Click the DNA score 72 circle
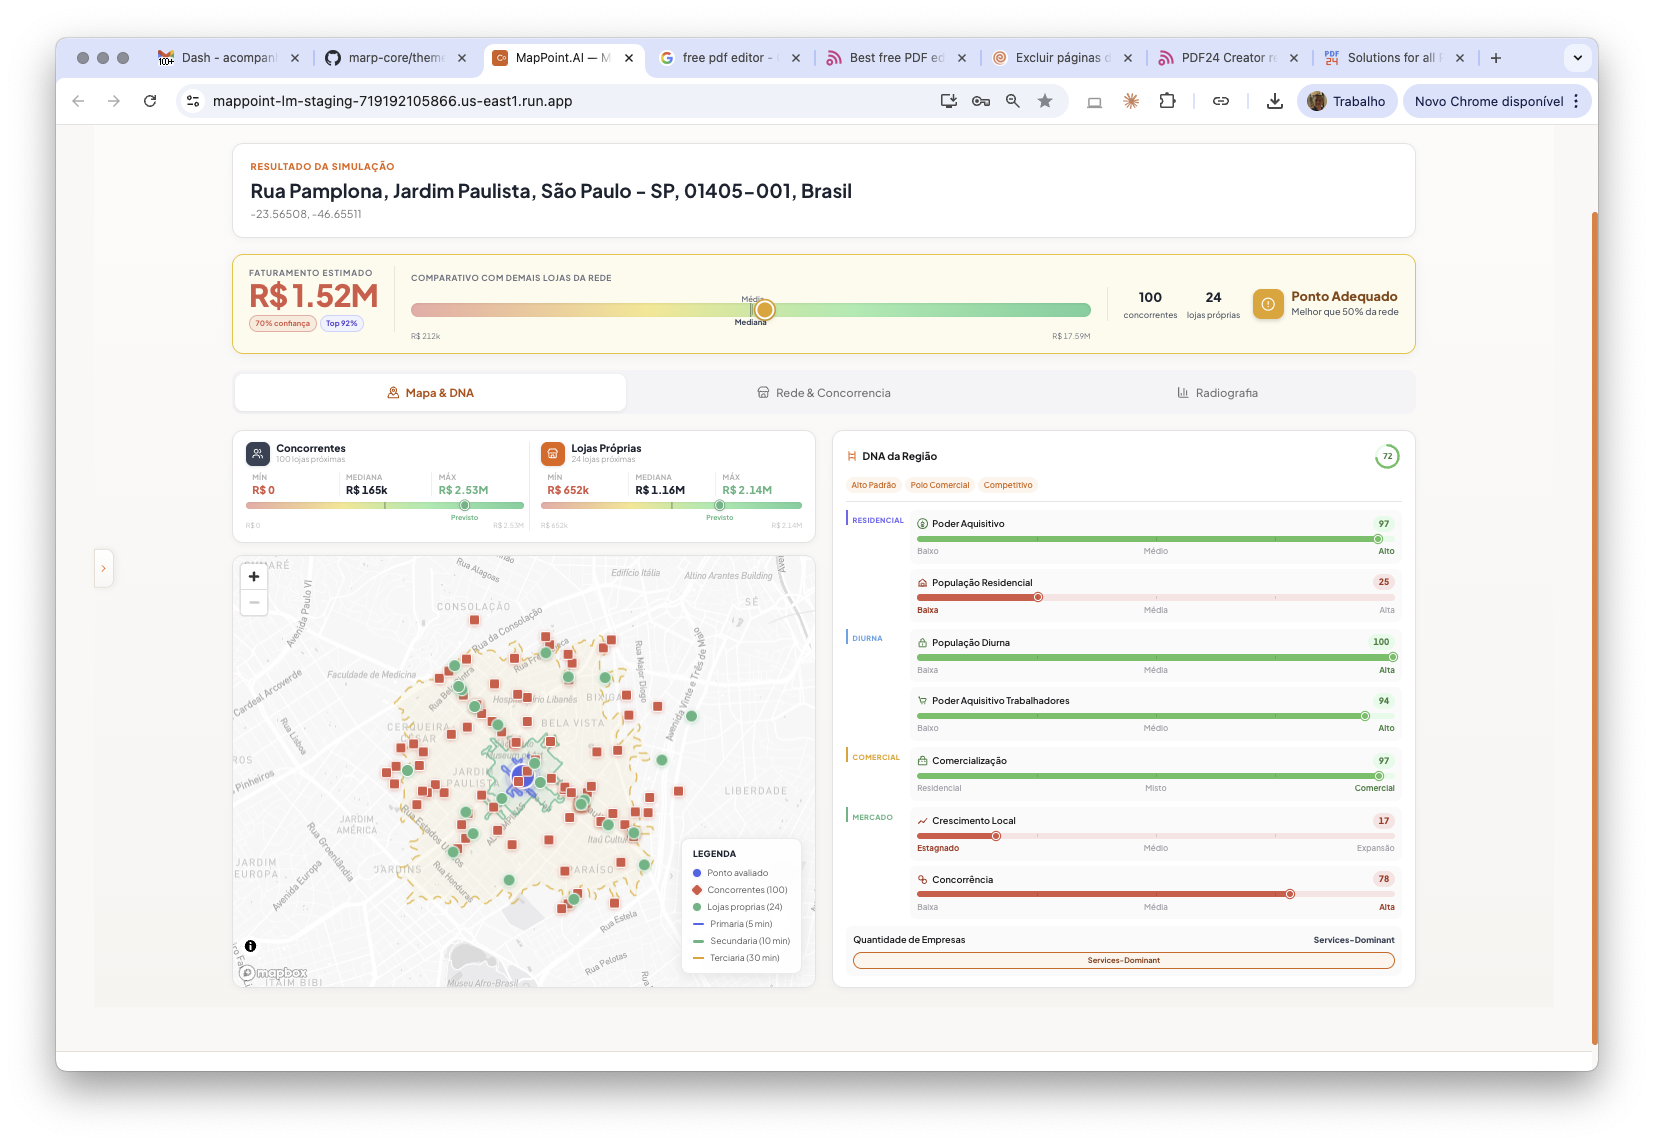Image resolution: width=1654 pixels, height=1145 pixels. tap(1387, 456)
